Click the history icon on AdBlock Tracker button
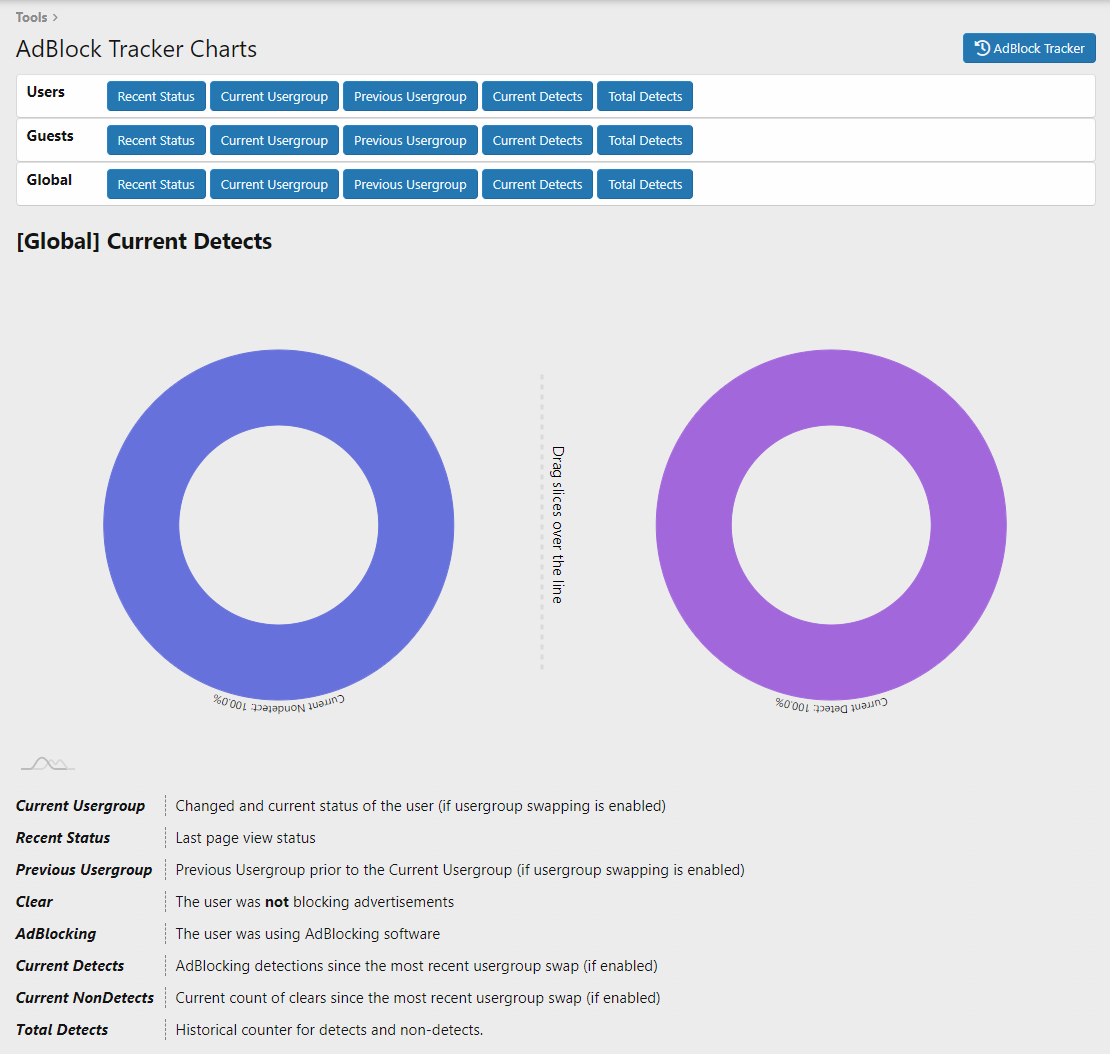The height and width of the screenshot is (1054, 1110). click(982, 48)
